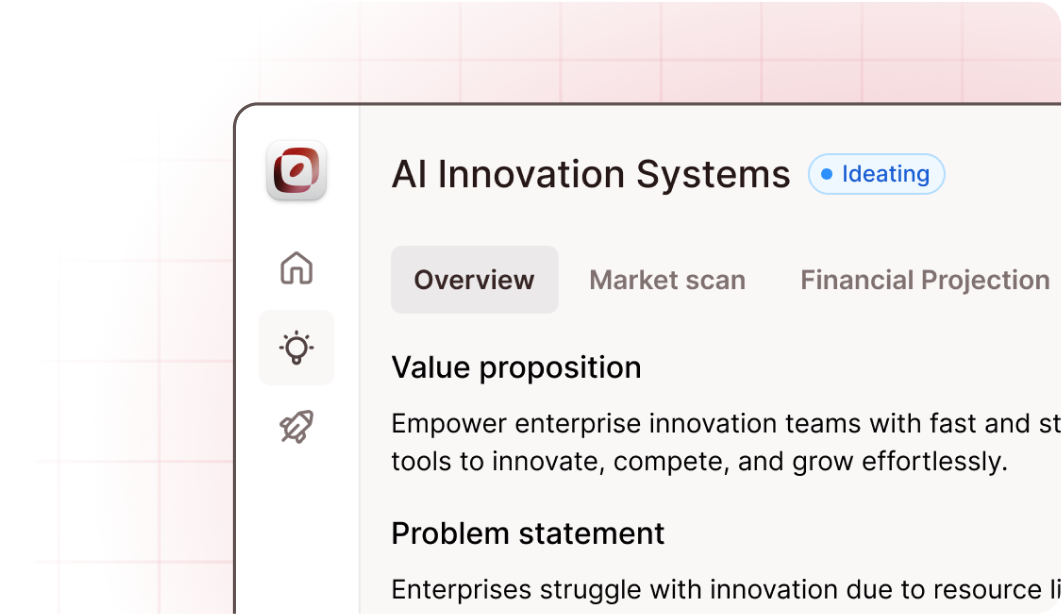Click the empty sidebar area below the rocket
This screenshot has height=616, width=1064.
[296, 530]
